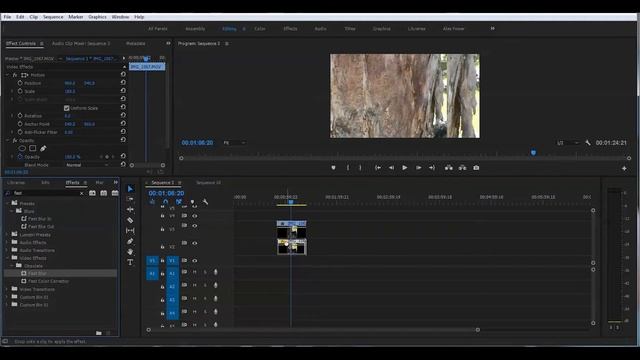
Task: Open Program monitor button editor plus
Action: coord(624,168)
